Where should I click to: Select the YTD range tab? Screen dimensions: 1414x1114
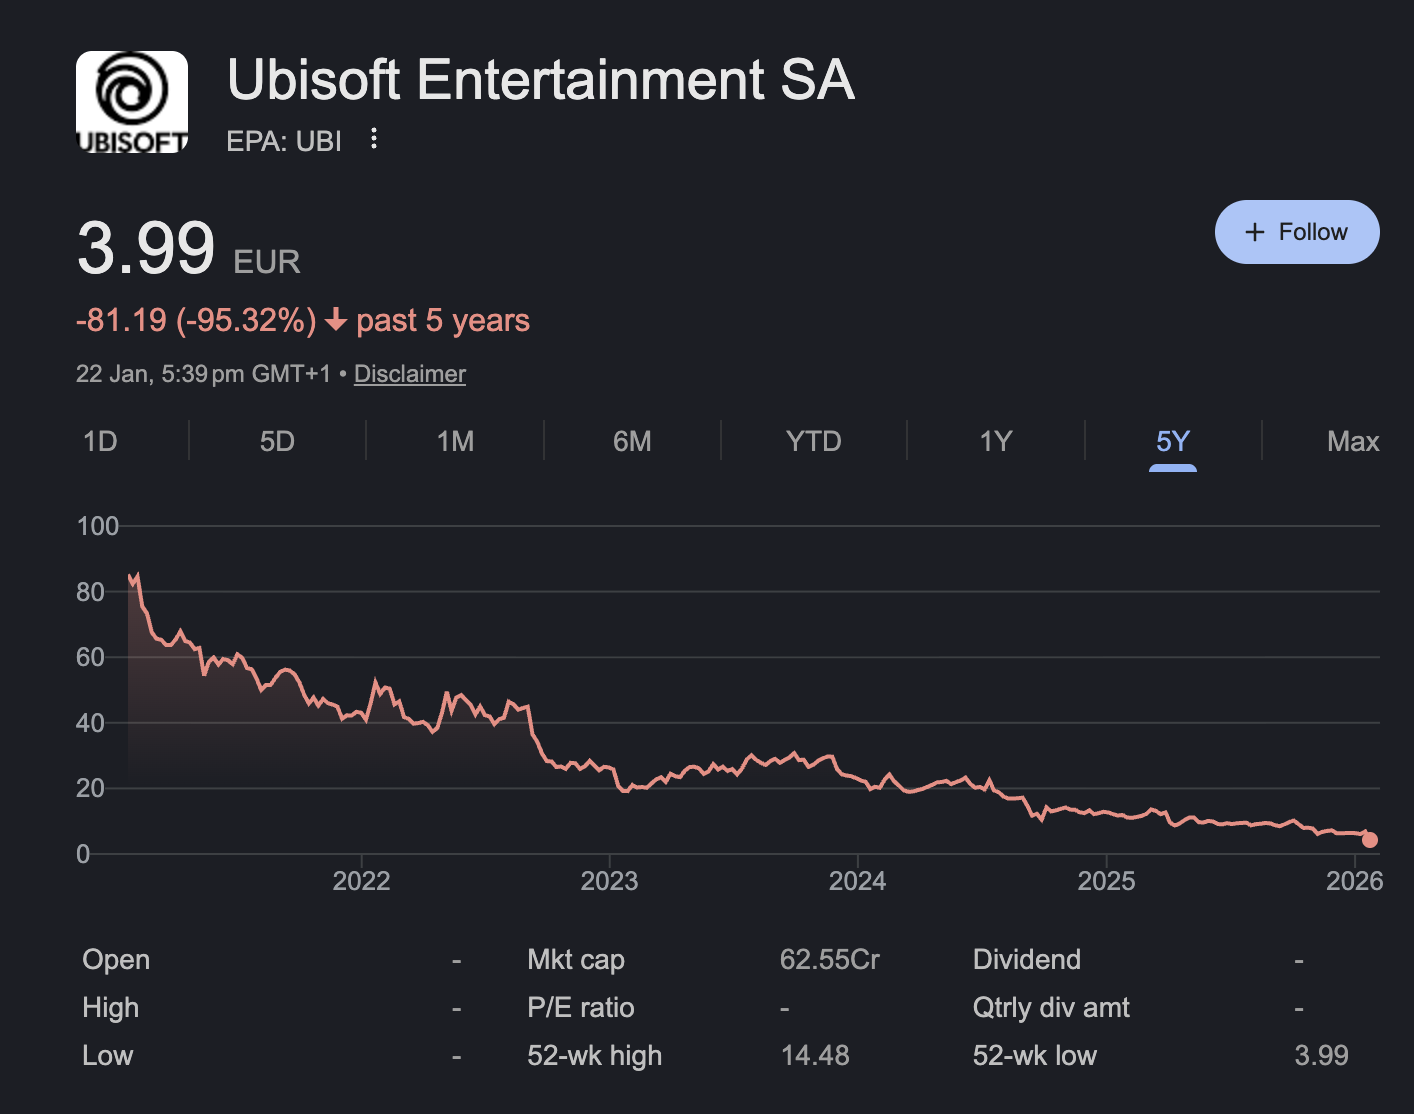tap(814, 441)
